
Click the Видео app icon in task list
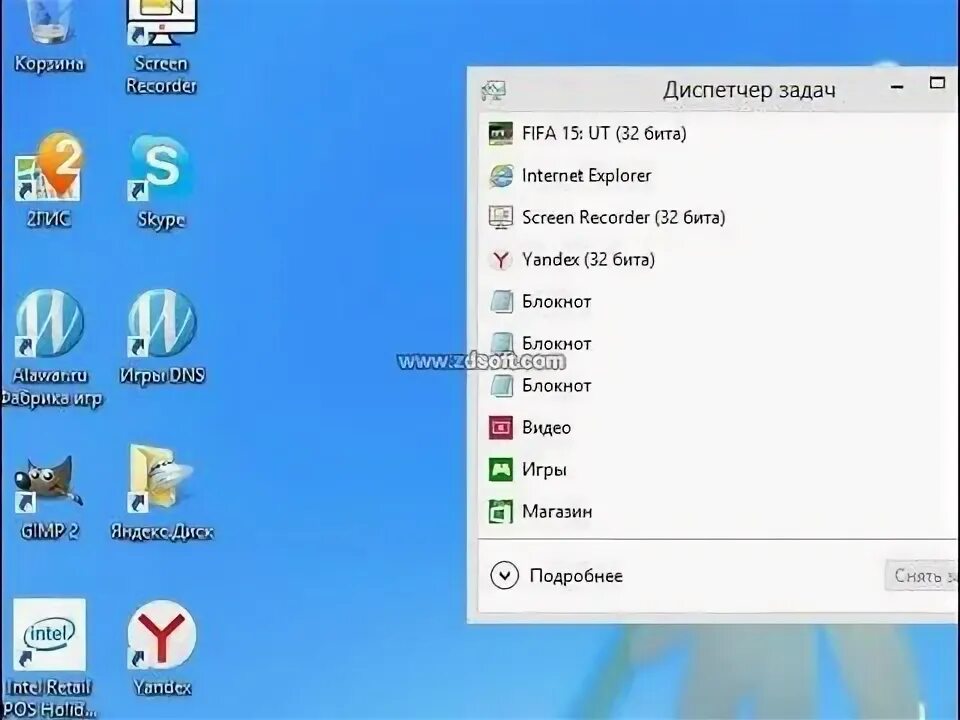[x=500, y=427]
